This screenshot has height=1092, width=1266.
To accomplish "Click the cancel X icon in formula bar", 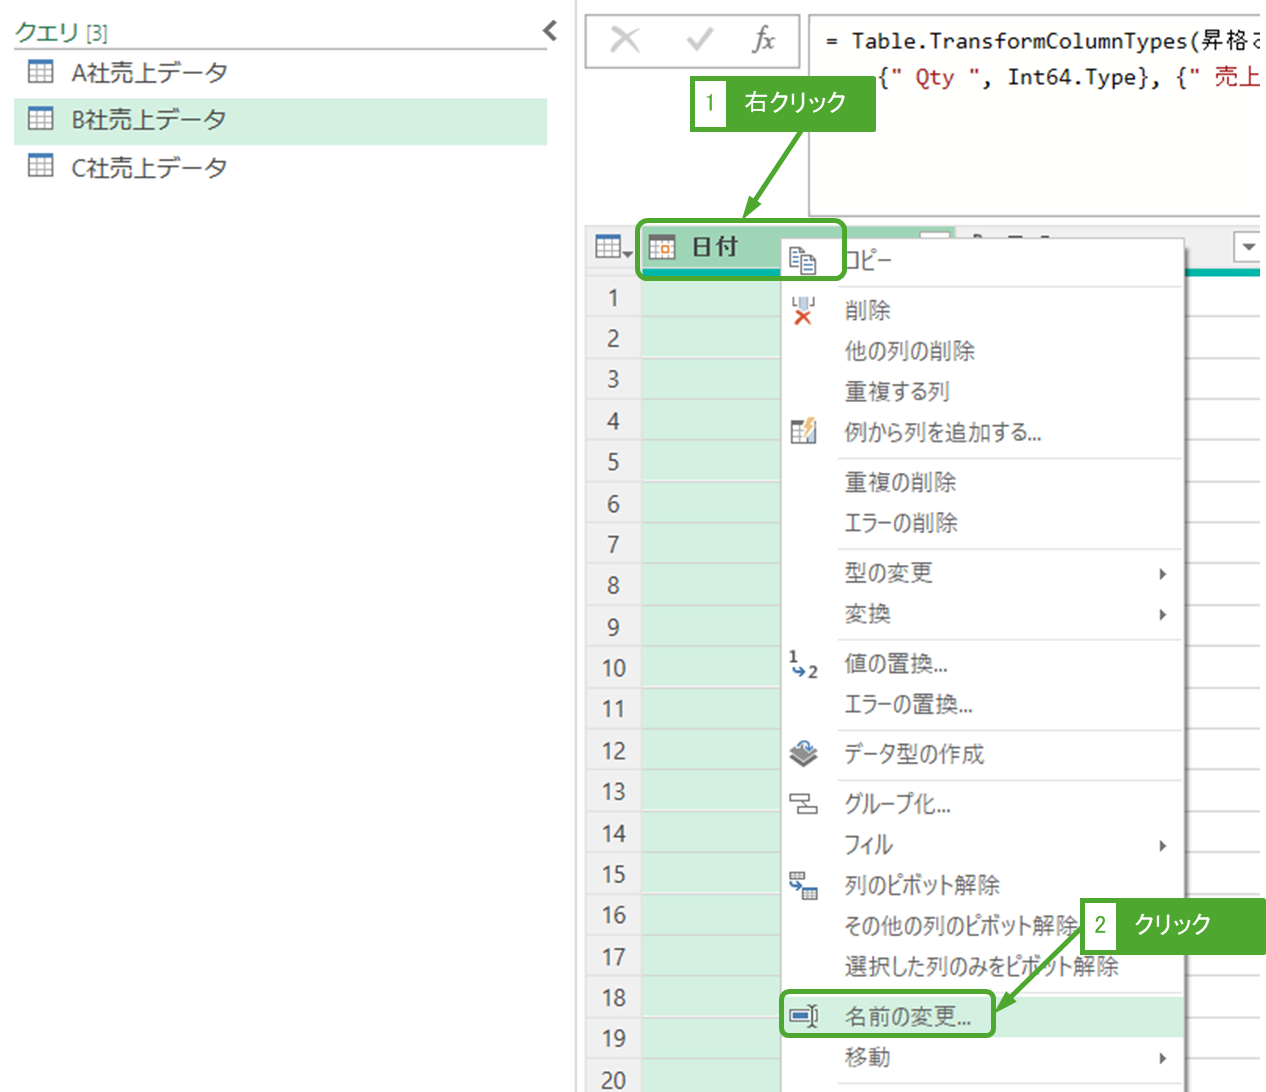I will click(625, 40).
